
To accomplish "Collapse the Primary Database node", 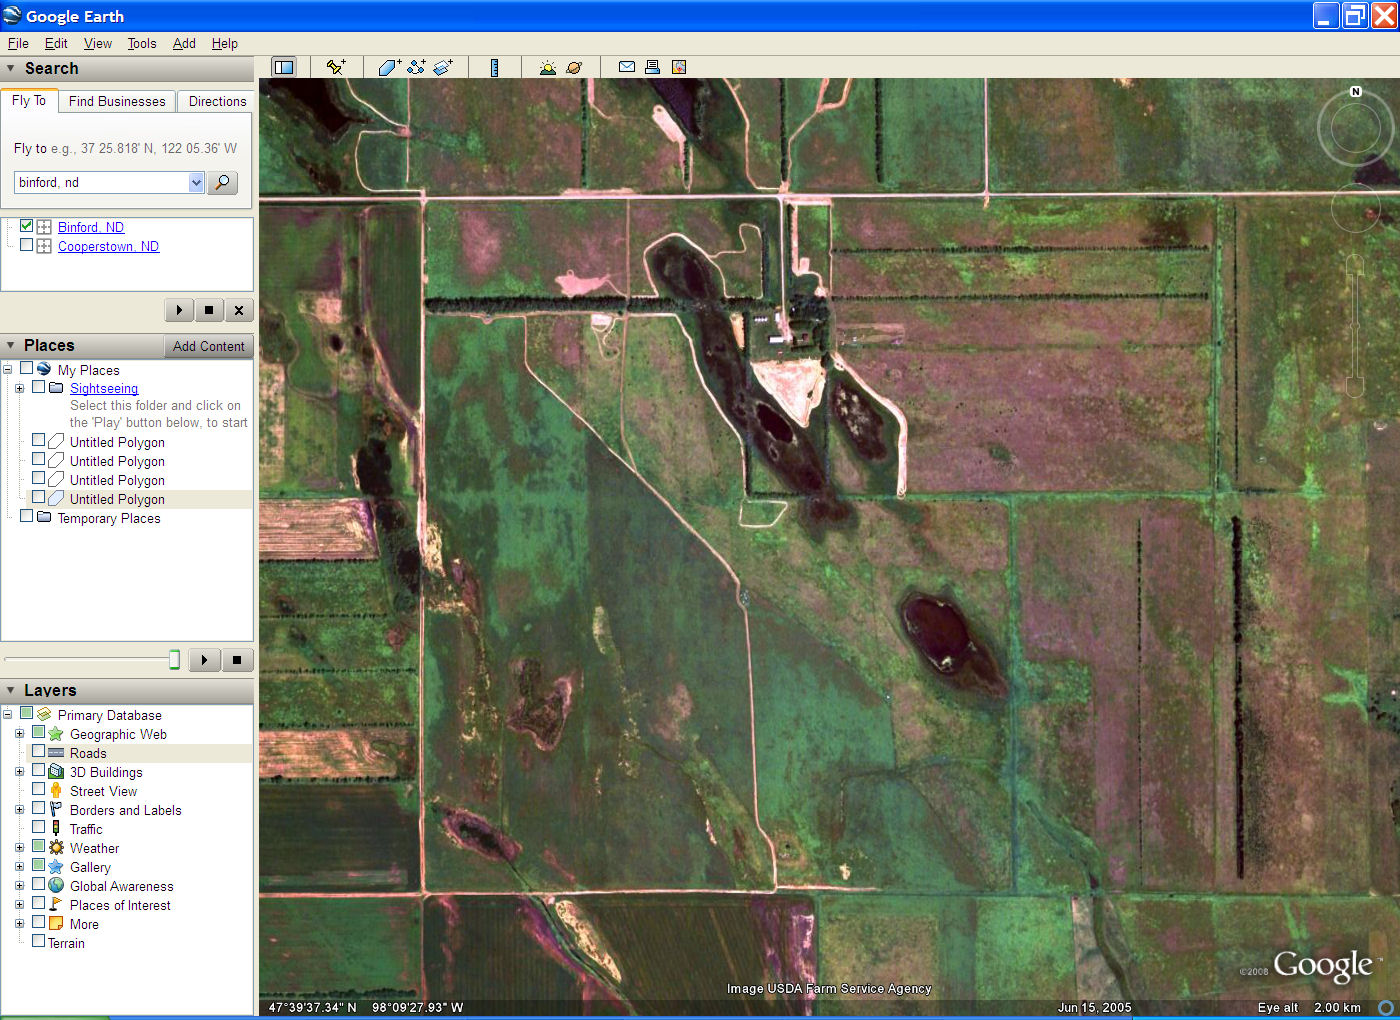I will tap(7, 715).
